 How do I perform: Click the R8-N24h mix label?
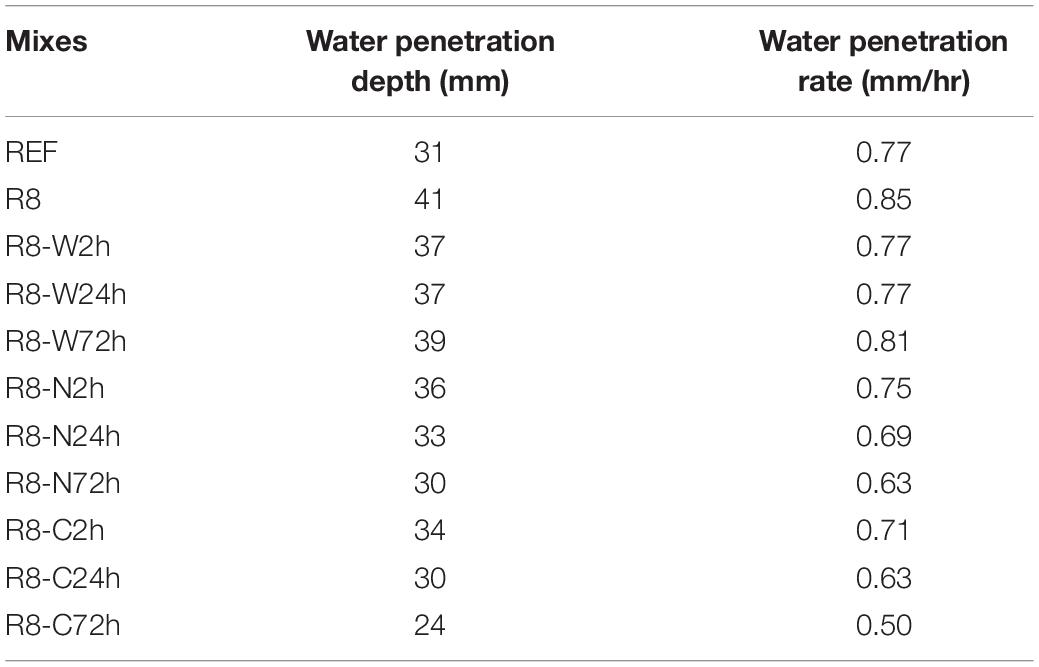pyautogui.click(x=63, y=436)
